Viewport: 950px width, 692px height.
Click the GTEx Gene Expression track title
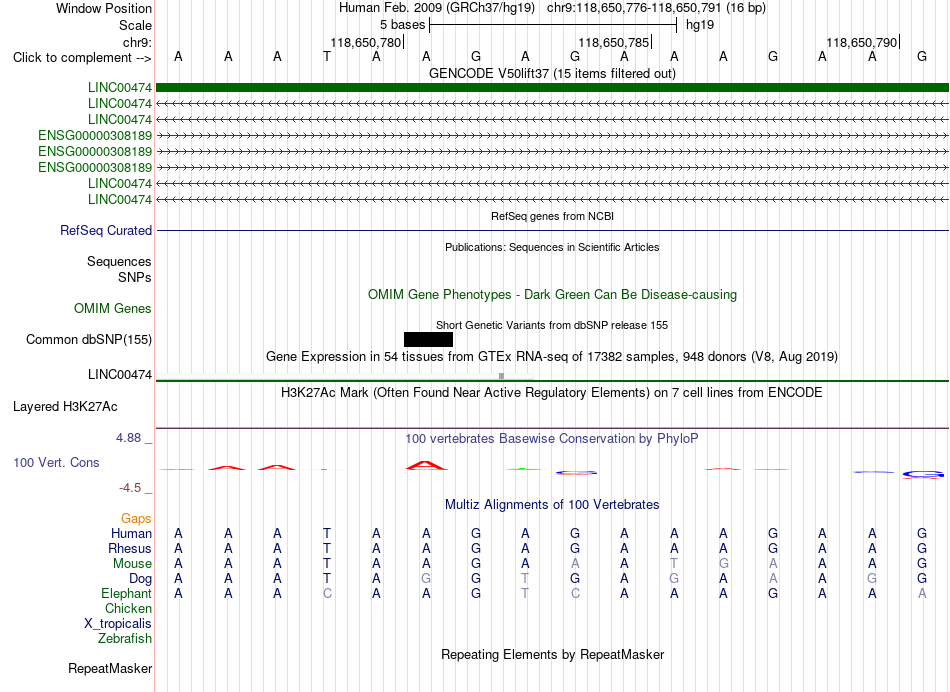(552, 356)
